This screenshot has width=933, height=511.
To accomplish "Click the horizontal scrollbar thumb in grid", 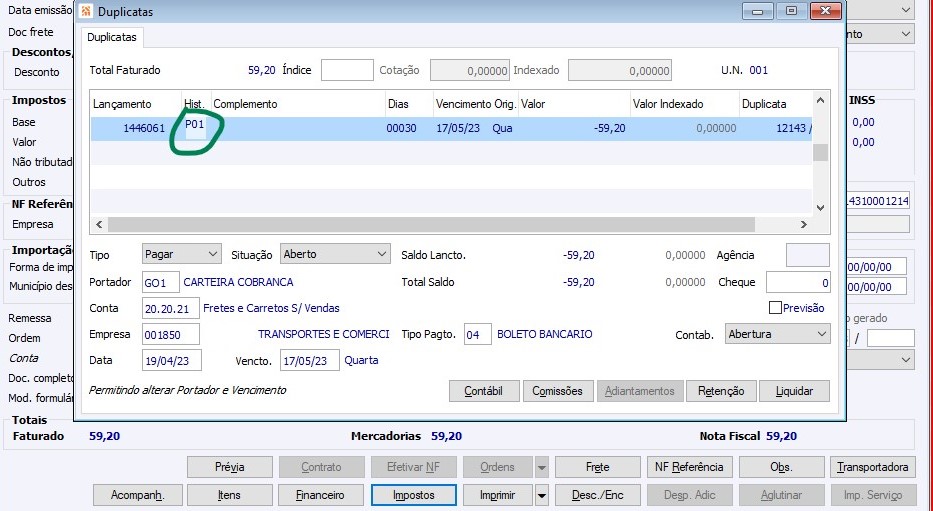I will [x=431, y=224].
